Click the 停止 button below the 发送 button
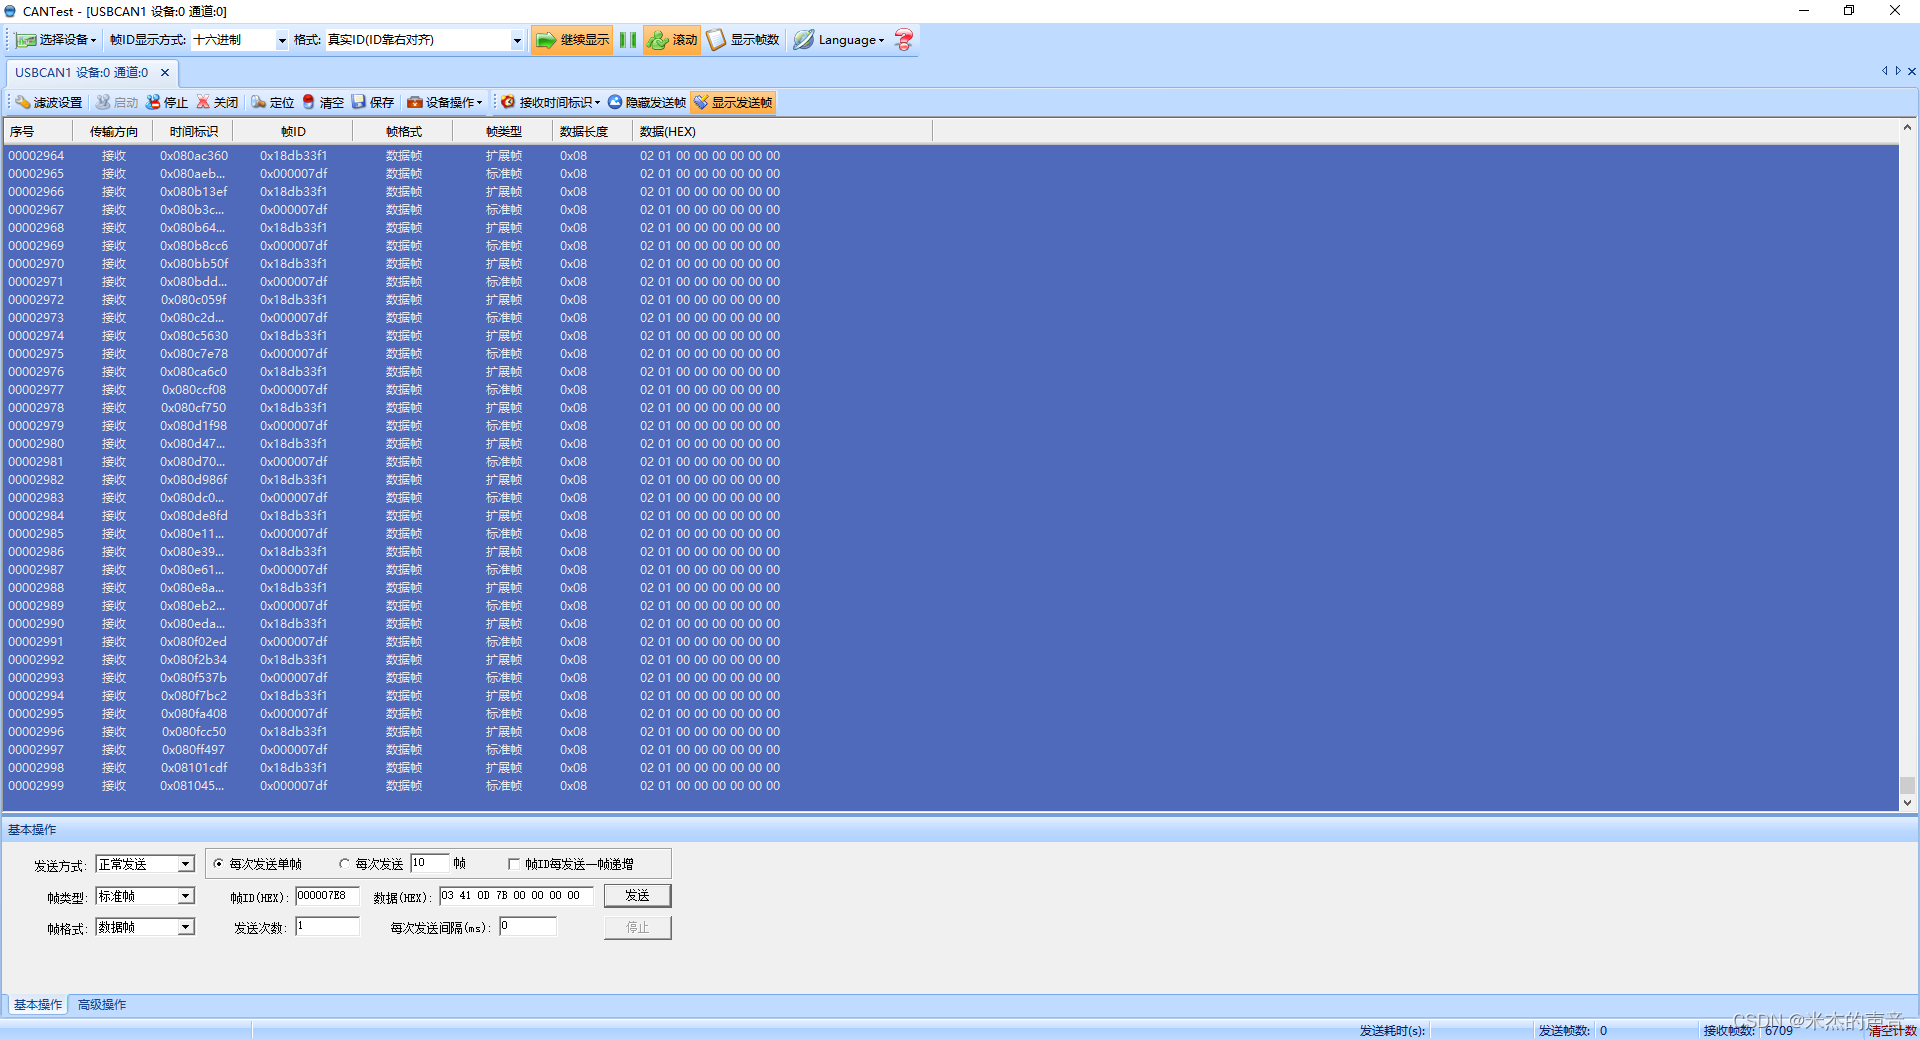The width and height of the screenshot is (1920, 1040). 637,927
